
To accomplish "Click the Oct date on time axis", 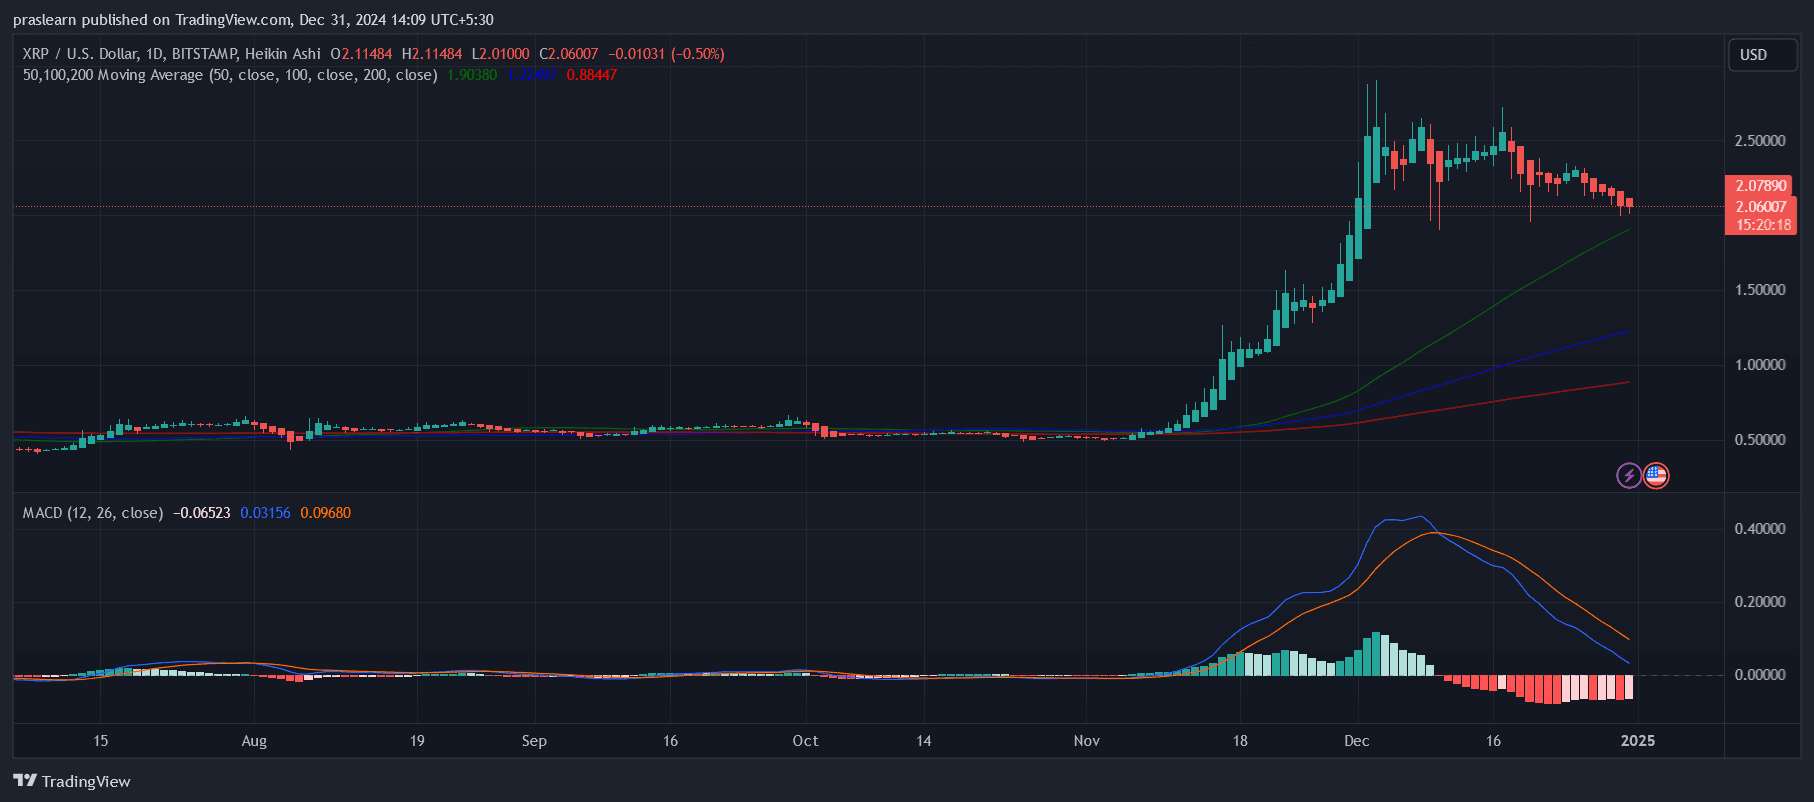I will (x=805, y=741).
